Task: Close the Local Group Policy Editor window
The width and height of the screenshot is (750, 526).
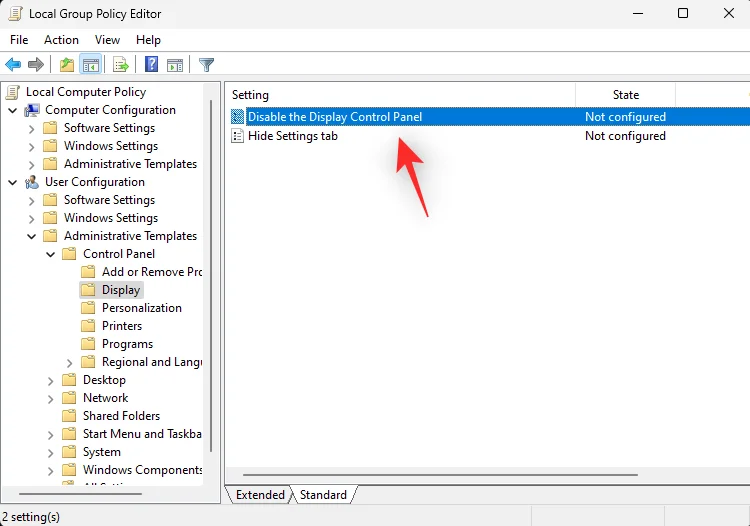Action: coord(728,13)
